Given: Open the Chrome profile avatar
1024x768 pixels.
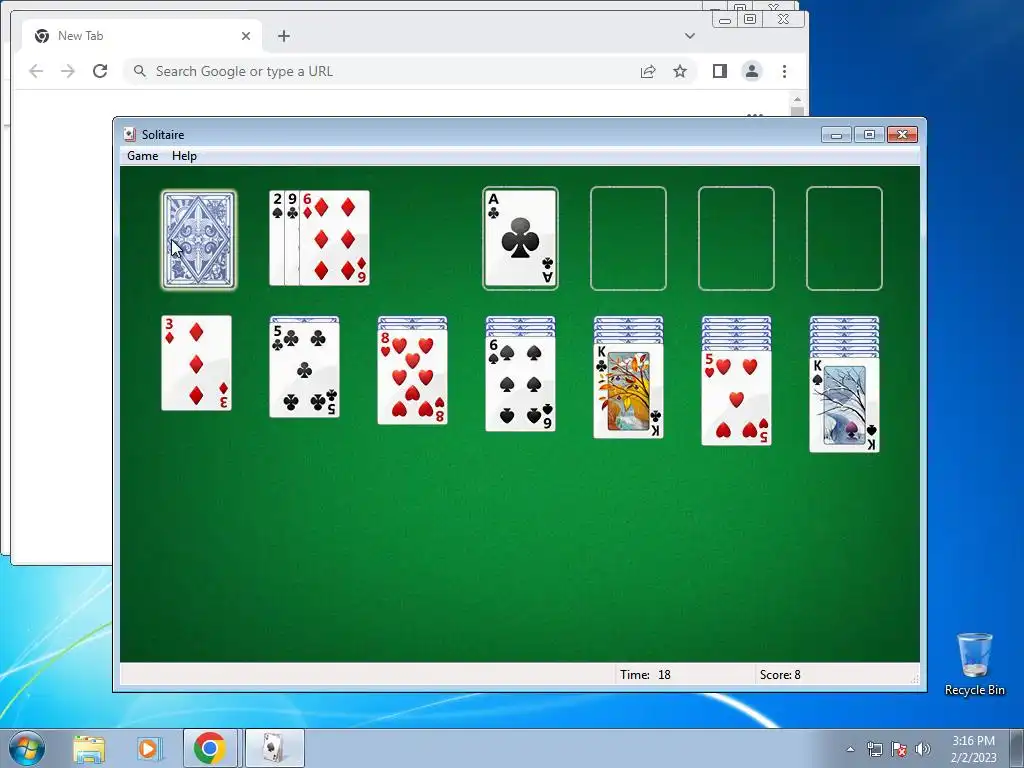Looking at the screenshot, I should (752, 71).
